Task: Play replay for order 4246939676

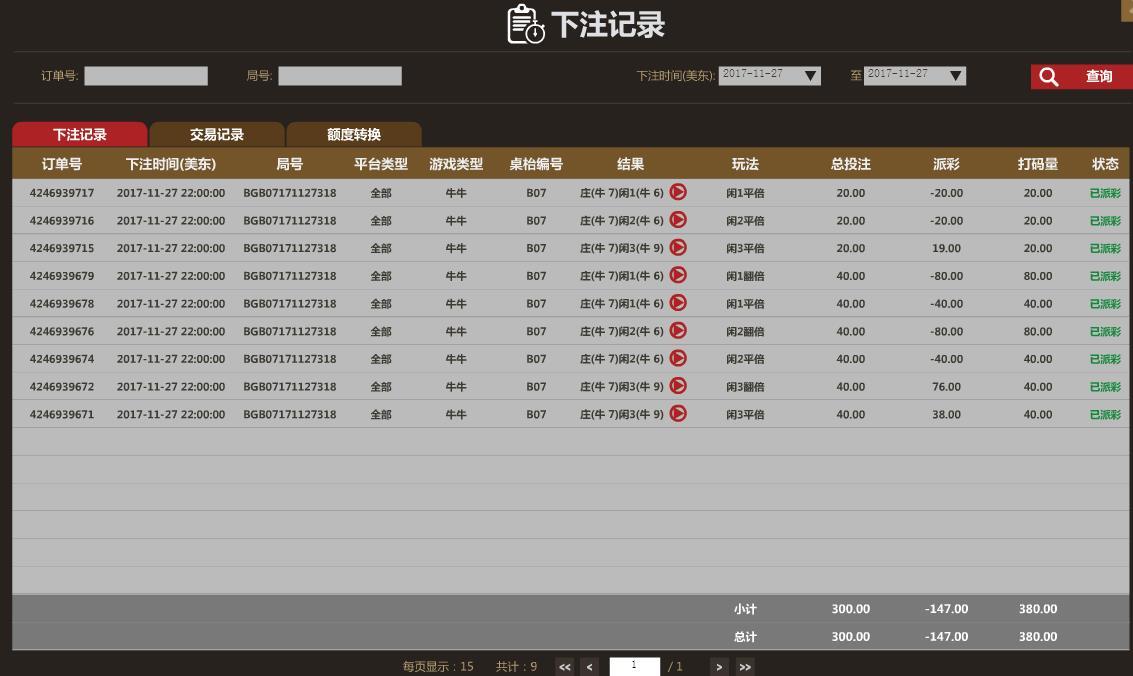Action: (x=678, y=330)
